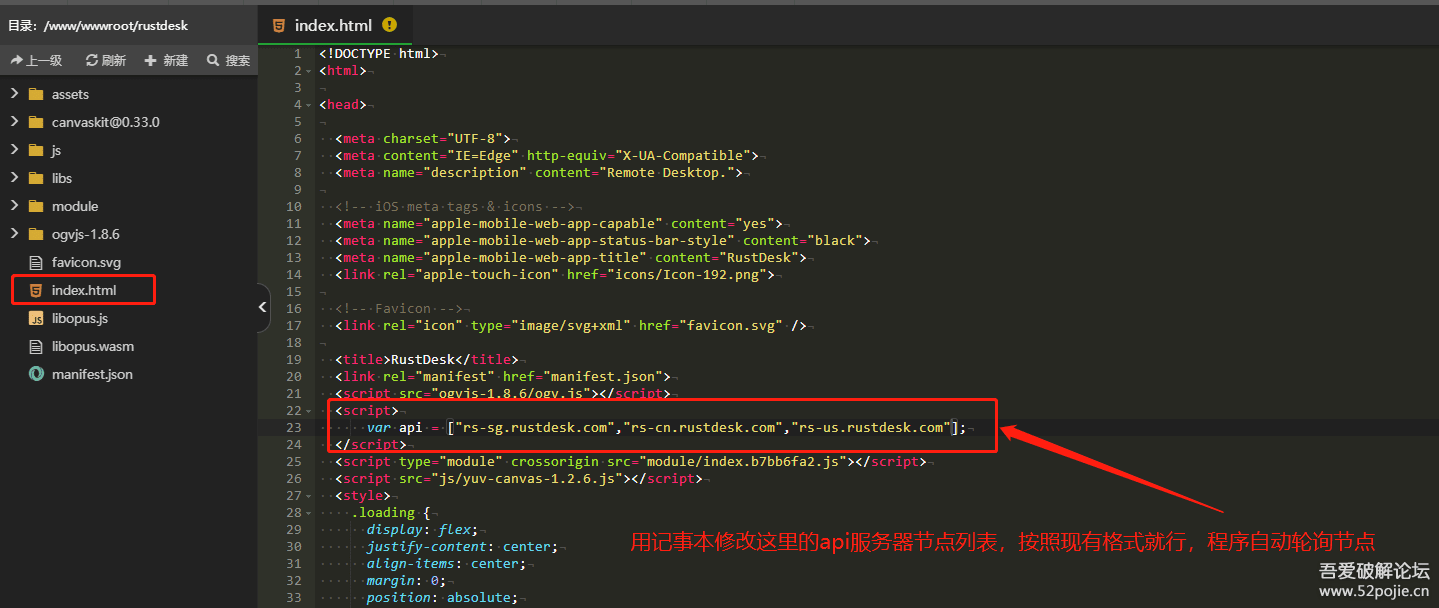Select the assets folder name
The width and height of the screenshot is (1439, 608).
click(70, 94)
